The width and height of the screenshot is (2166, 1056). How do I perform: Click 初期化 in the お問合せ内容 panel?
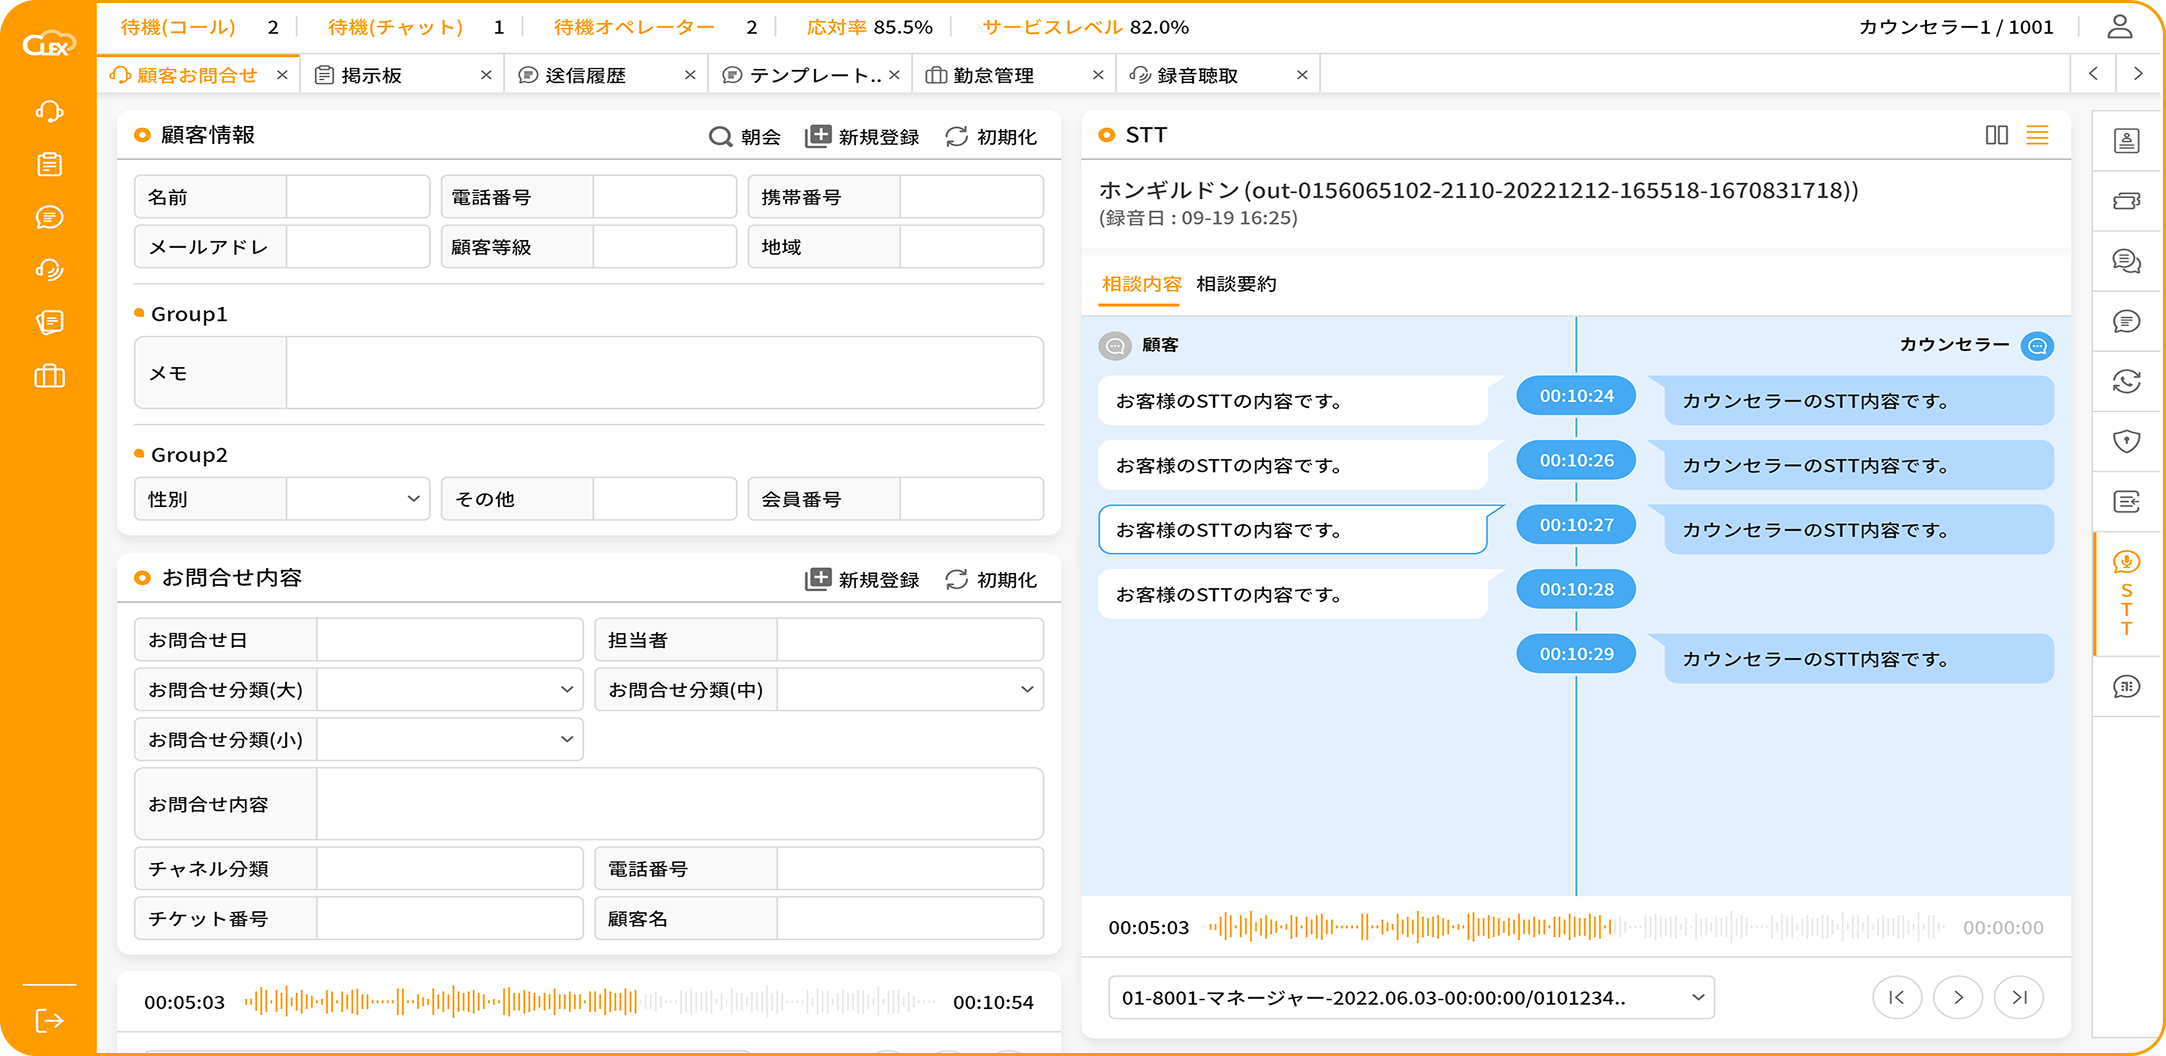coord(991,580)
